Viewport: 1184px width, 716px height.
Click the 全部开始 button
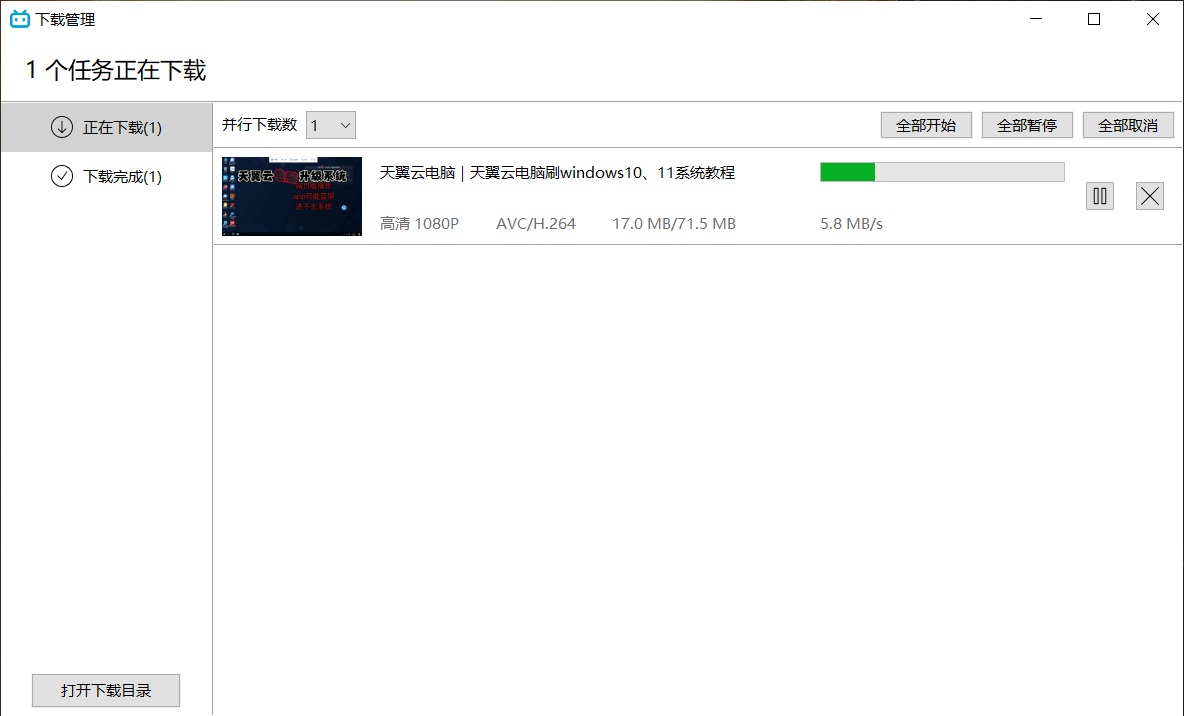pyautogui.click(x=926, y=125)
